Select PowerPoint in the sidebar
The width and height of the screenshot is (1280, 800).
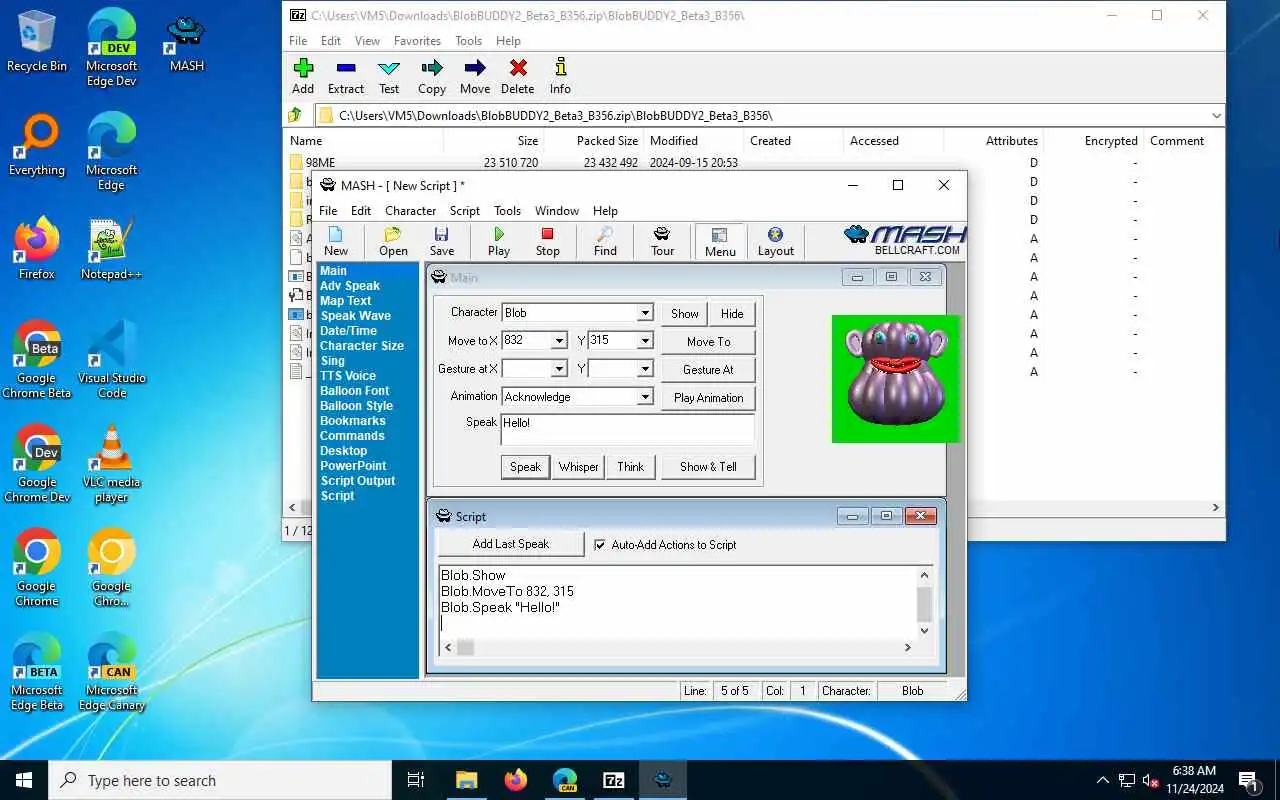[353, 466]
